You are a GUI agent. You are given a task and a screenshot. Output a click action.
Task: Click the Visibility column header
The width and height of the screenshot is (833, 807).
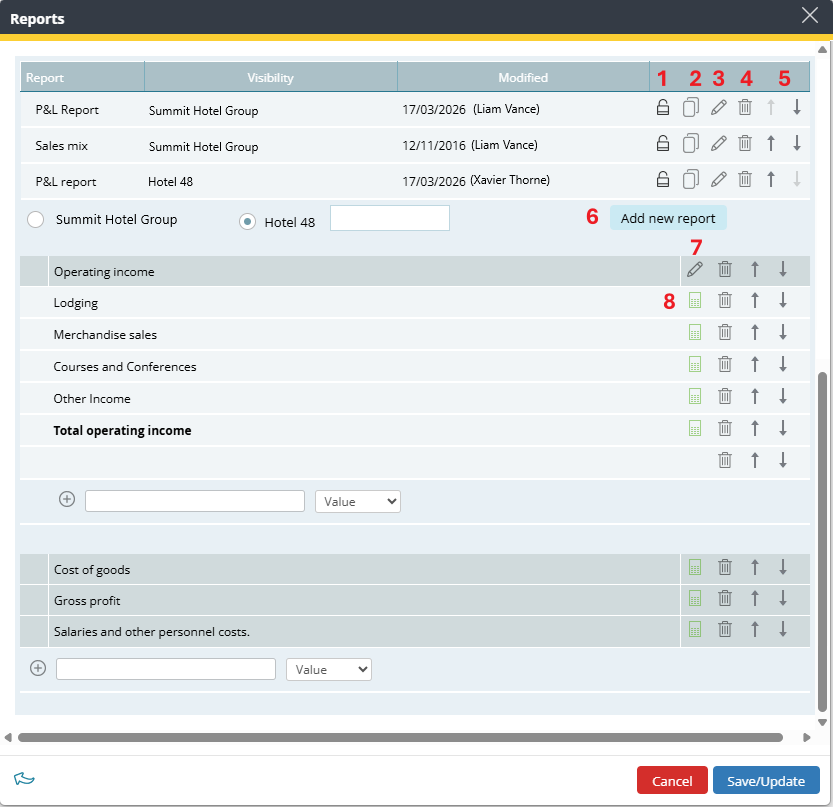[x=270, y=78]
